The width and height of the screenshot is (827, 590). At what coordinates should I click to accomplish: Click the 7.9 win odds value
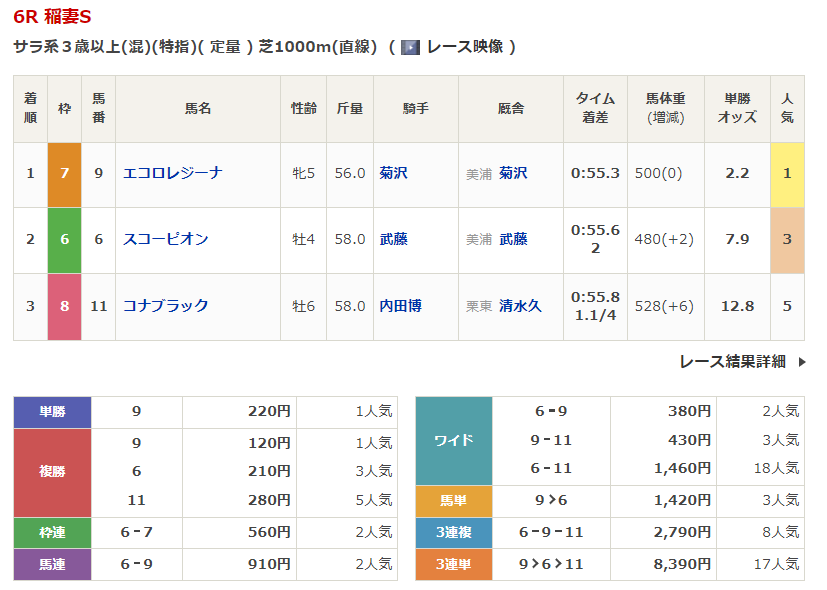point(737,239)
